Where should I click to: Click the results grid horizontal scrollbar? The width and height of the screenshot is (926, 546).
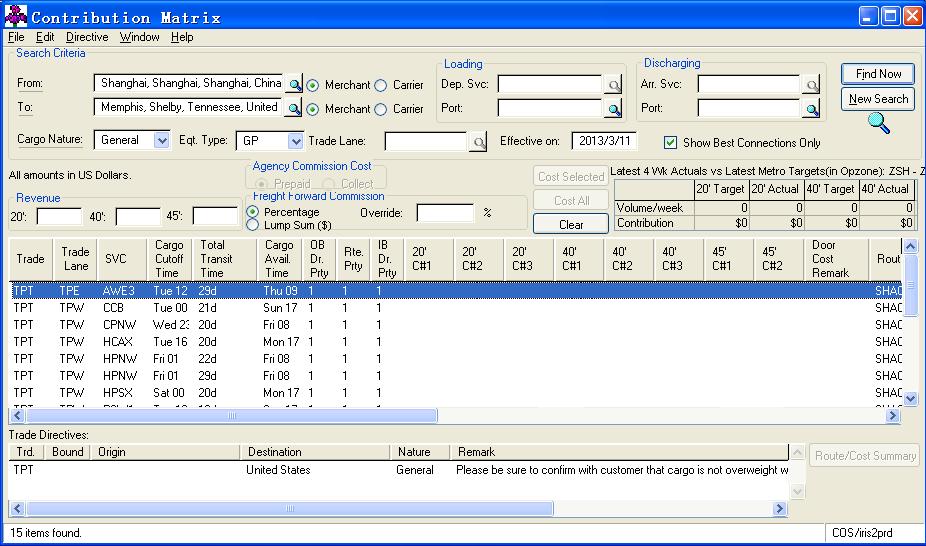232,415
